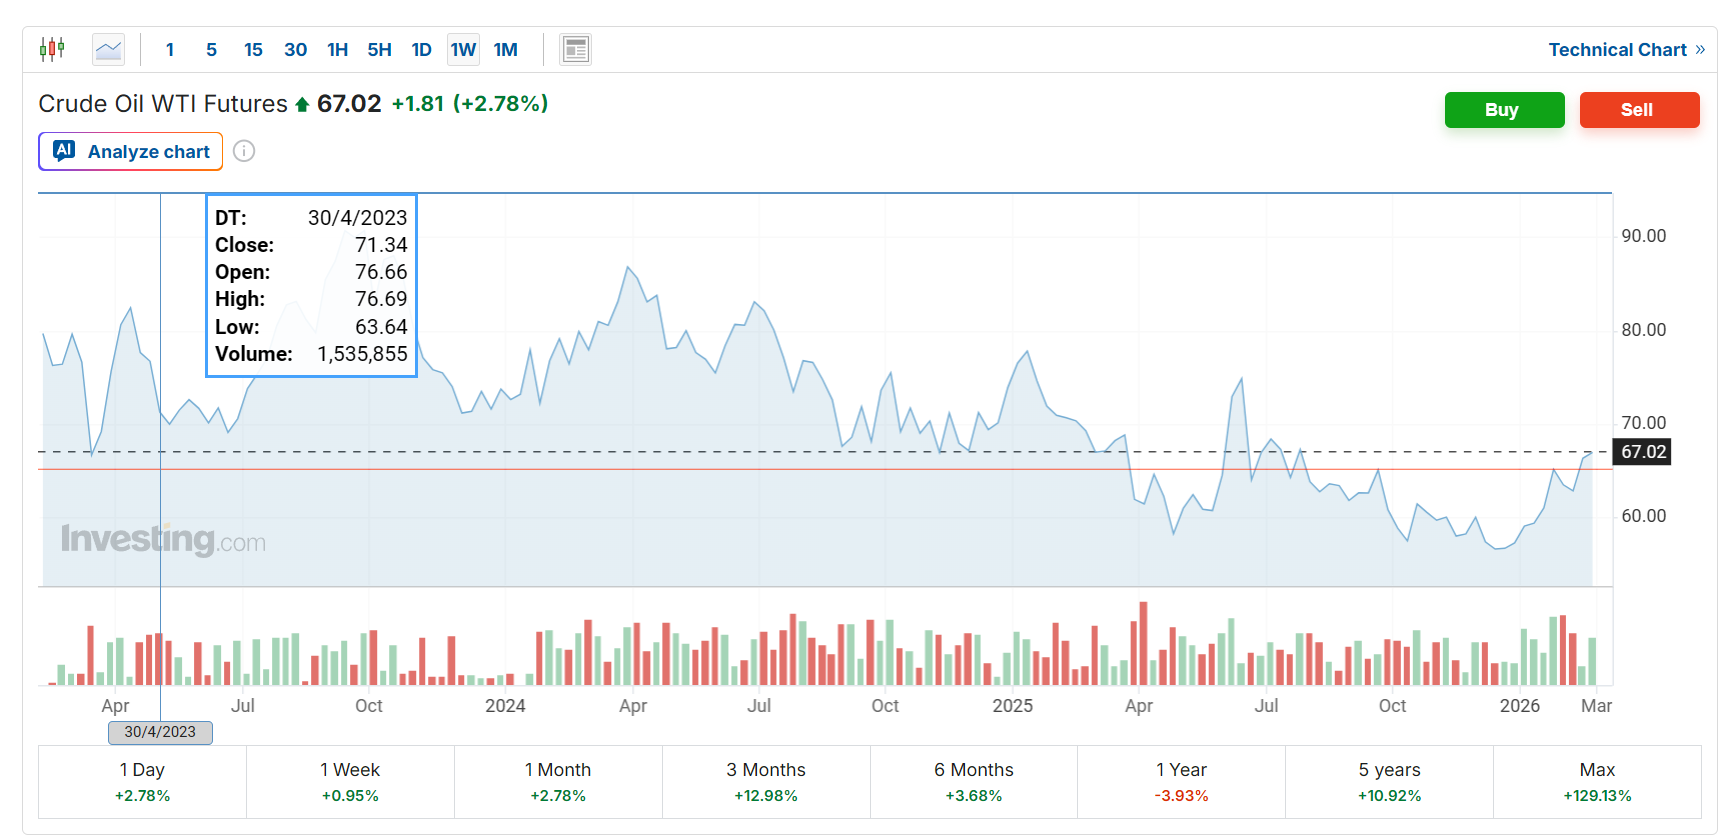Open the Technical Chart link
The image size is (1733, 836).
pos(1617,50)
